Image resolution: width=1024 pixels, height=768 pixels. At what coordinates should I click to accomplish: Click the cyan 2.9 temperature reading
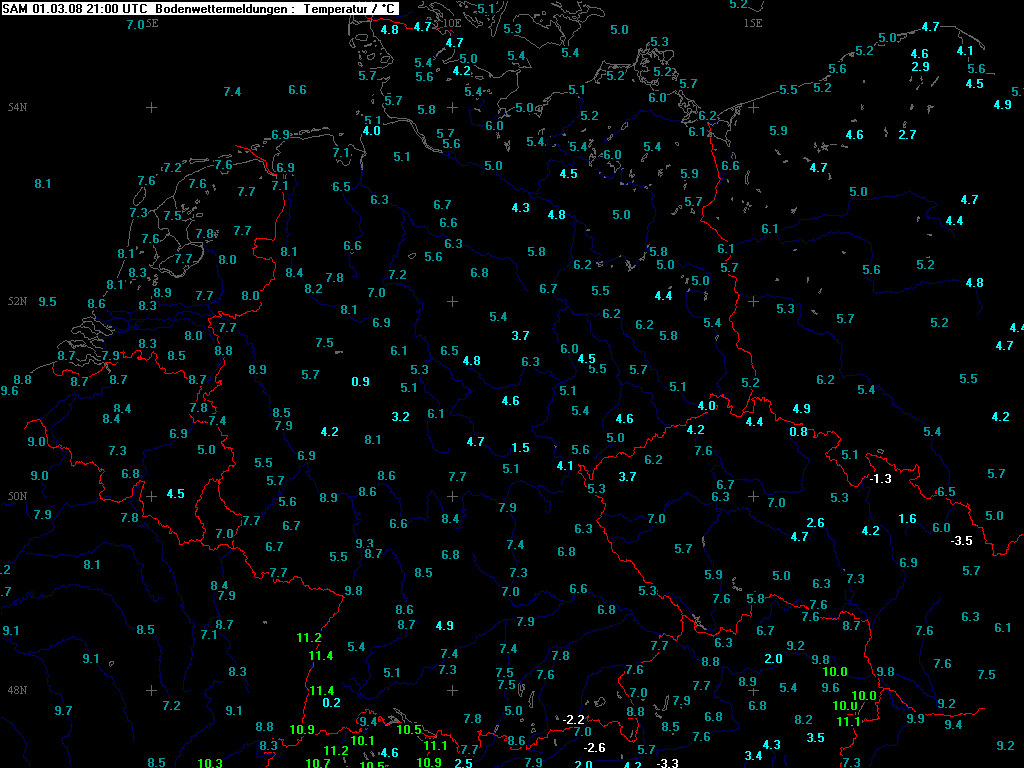(921, 67)
